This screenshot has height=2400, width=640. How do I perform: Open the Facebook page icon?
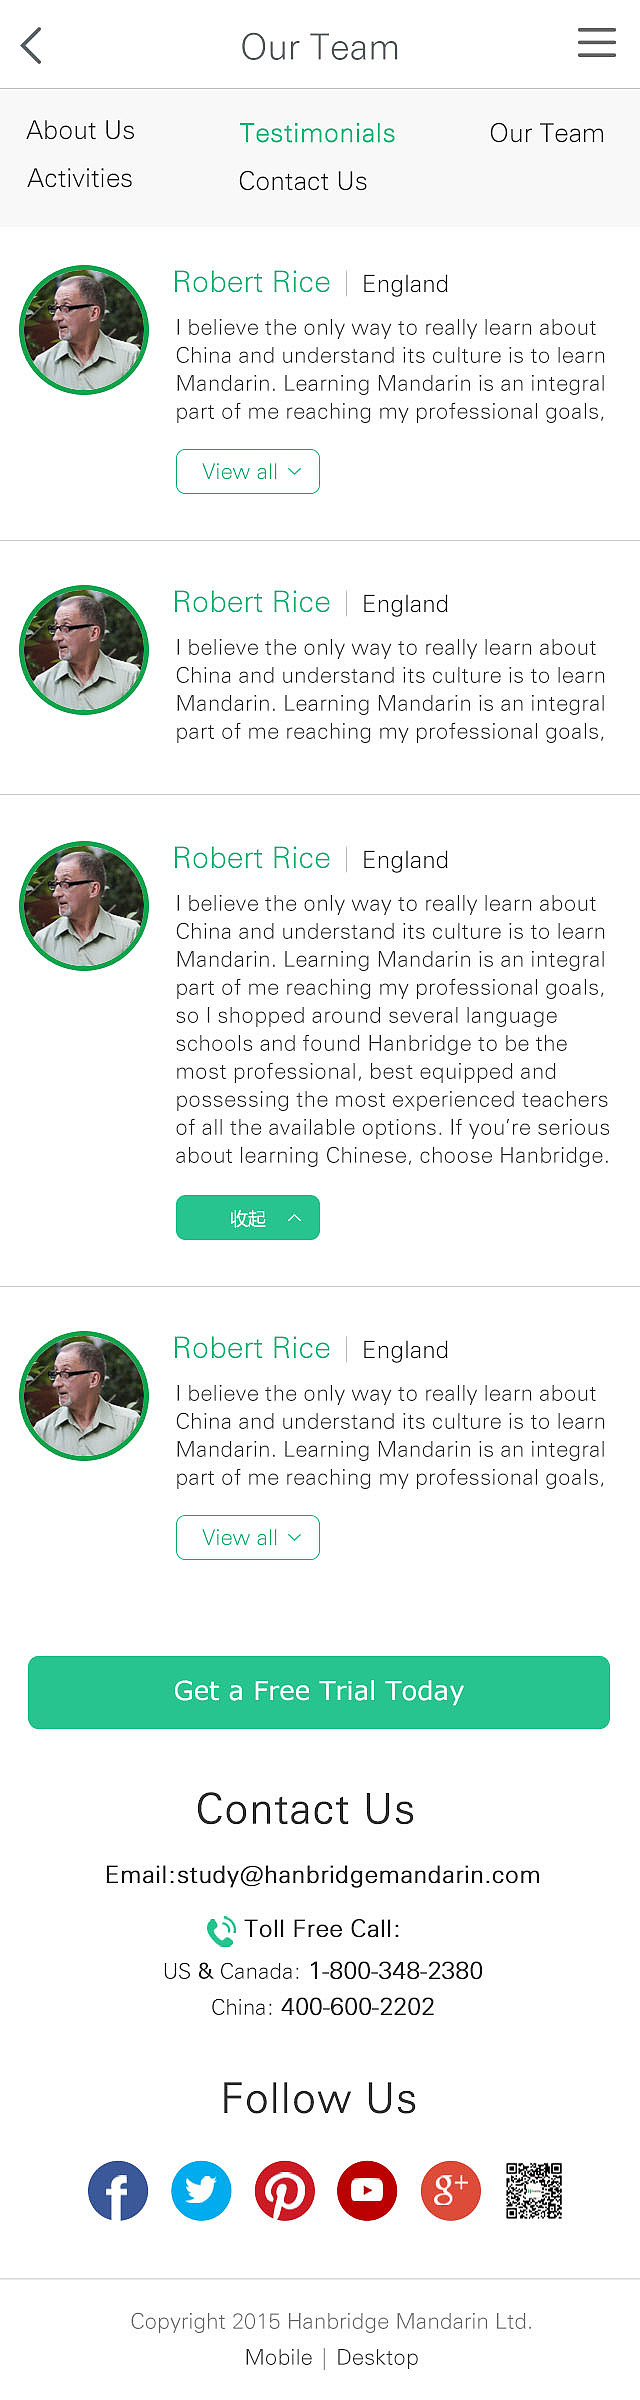118,2190
